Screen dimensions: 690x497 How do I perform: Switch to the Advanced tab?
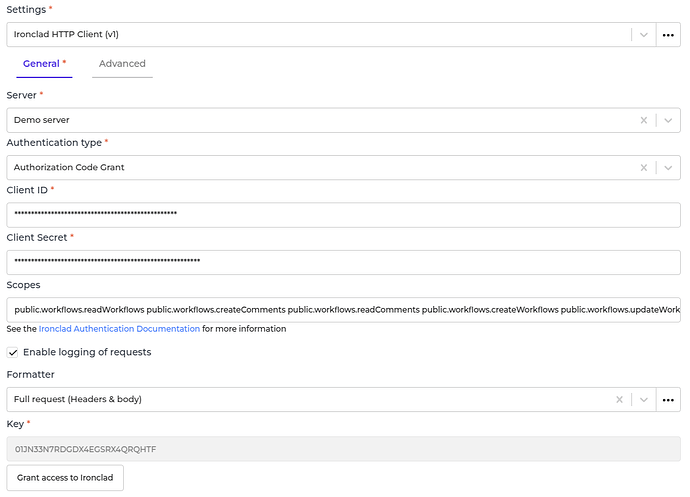[x=122, y=64]
